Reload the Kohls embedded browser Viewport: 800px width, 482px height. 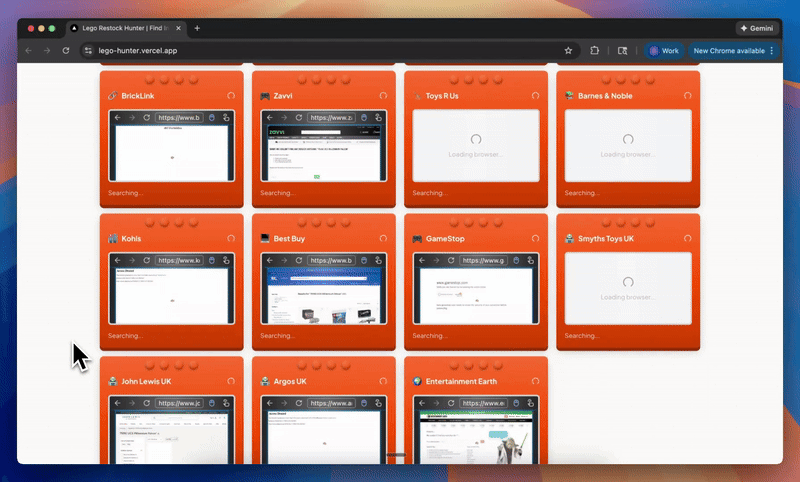coord(146,260)
